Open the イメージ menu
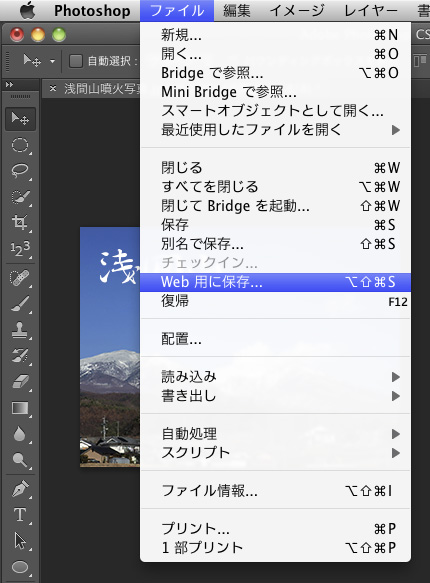This screenshot has height=583, width=430. click(x=297, y=10)
